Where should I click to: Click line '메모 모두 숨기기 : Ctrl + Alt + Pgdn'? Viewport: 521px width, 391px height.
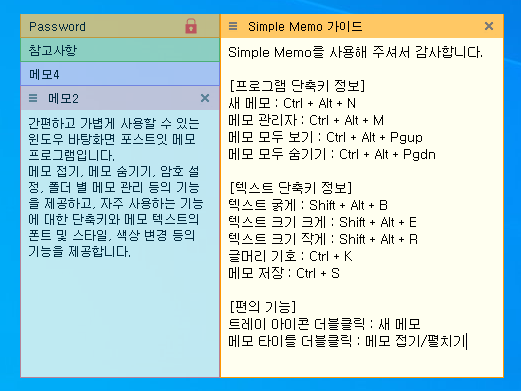tap(332, 154)
